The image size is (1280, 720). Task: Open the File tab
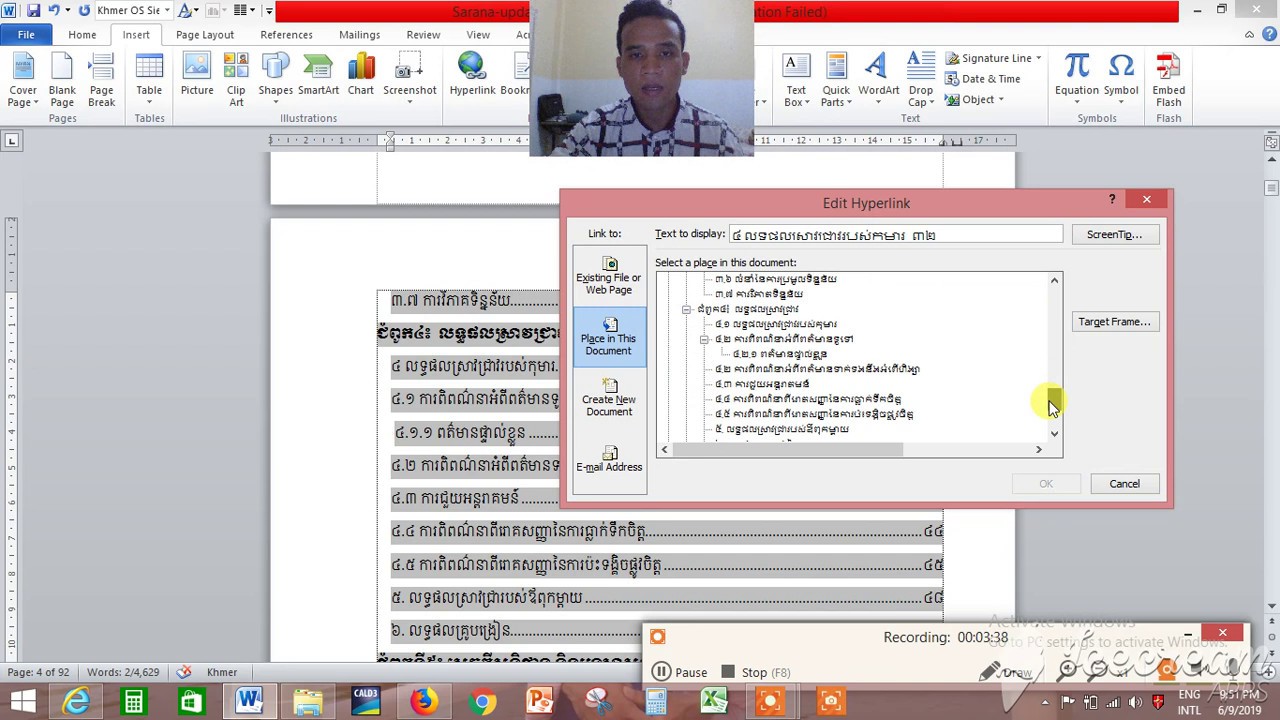tap(26, 34)
